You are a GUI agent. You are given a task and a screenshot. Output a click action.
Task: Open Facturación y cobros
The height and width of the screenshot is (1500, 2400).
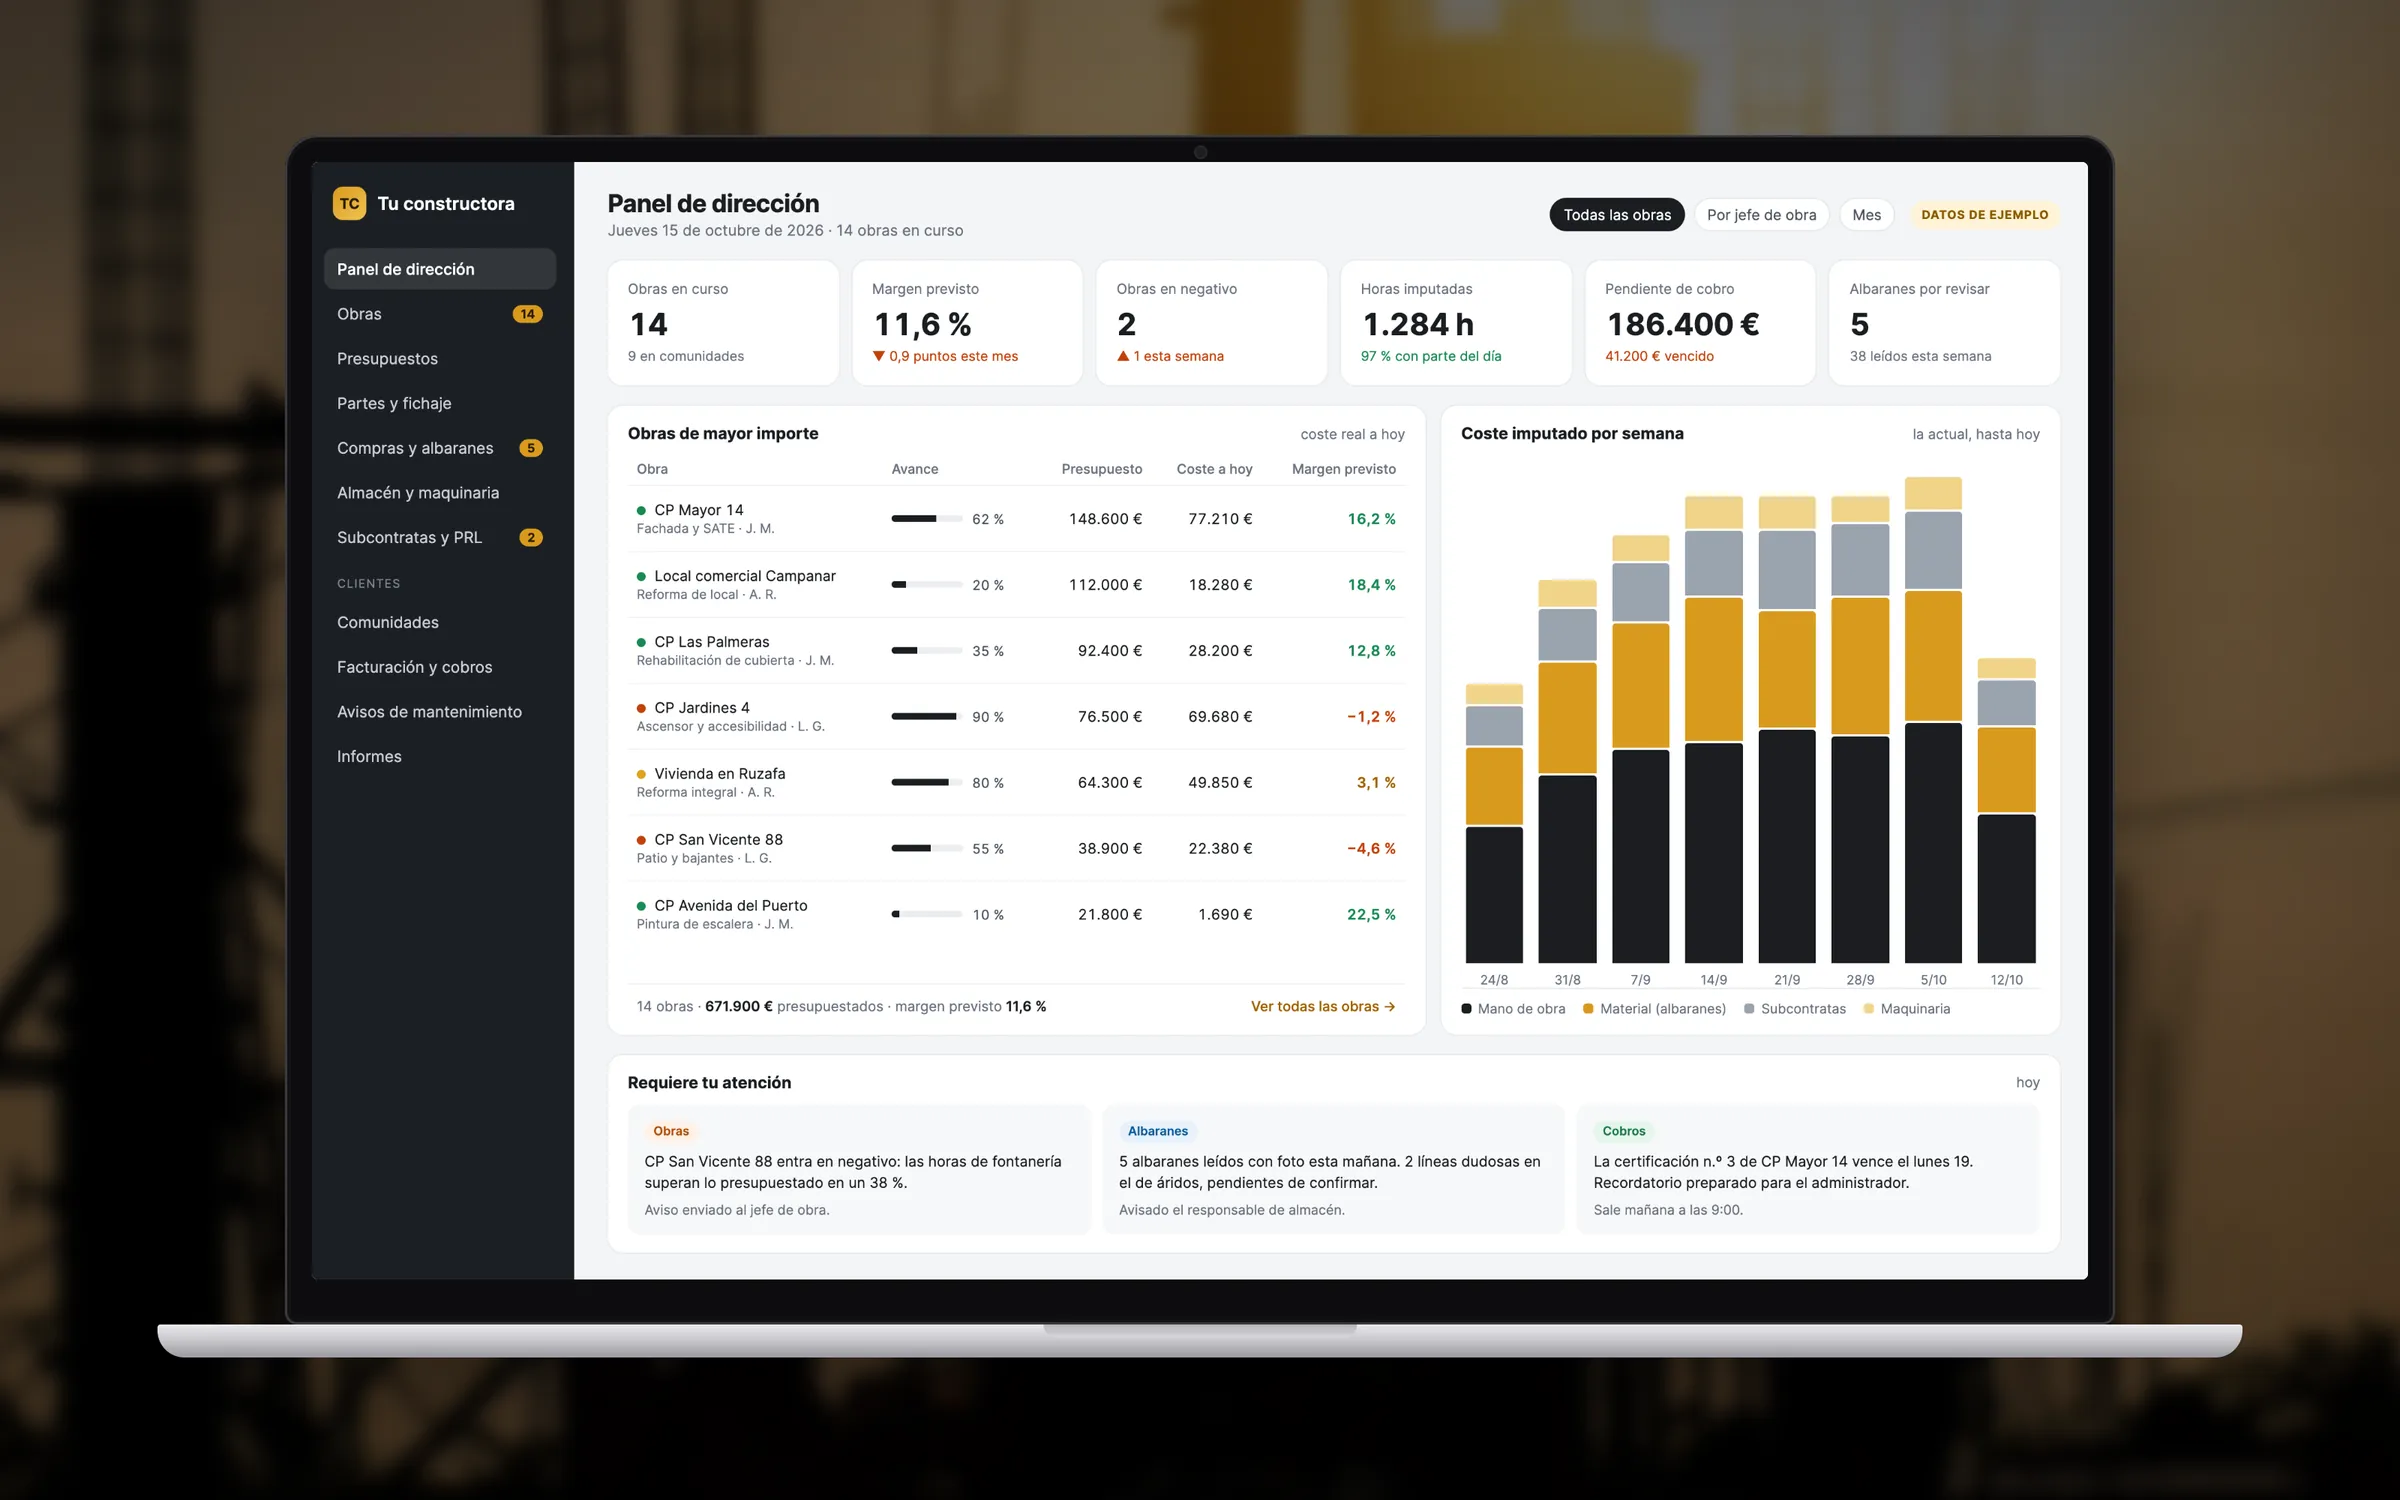[439, 667]
